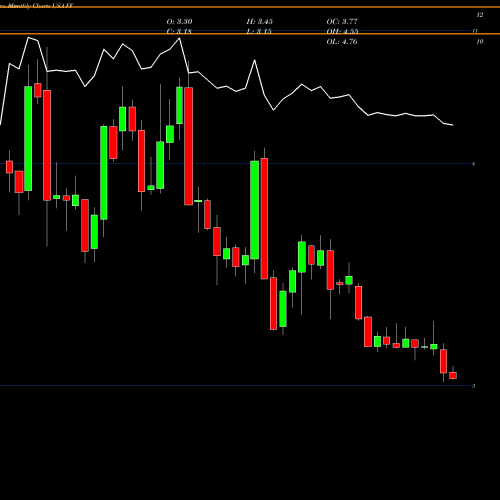Viewport: 500px width, 500px height.
Task: Select the "OL: 4.76" value
Action: (342, 42)
